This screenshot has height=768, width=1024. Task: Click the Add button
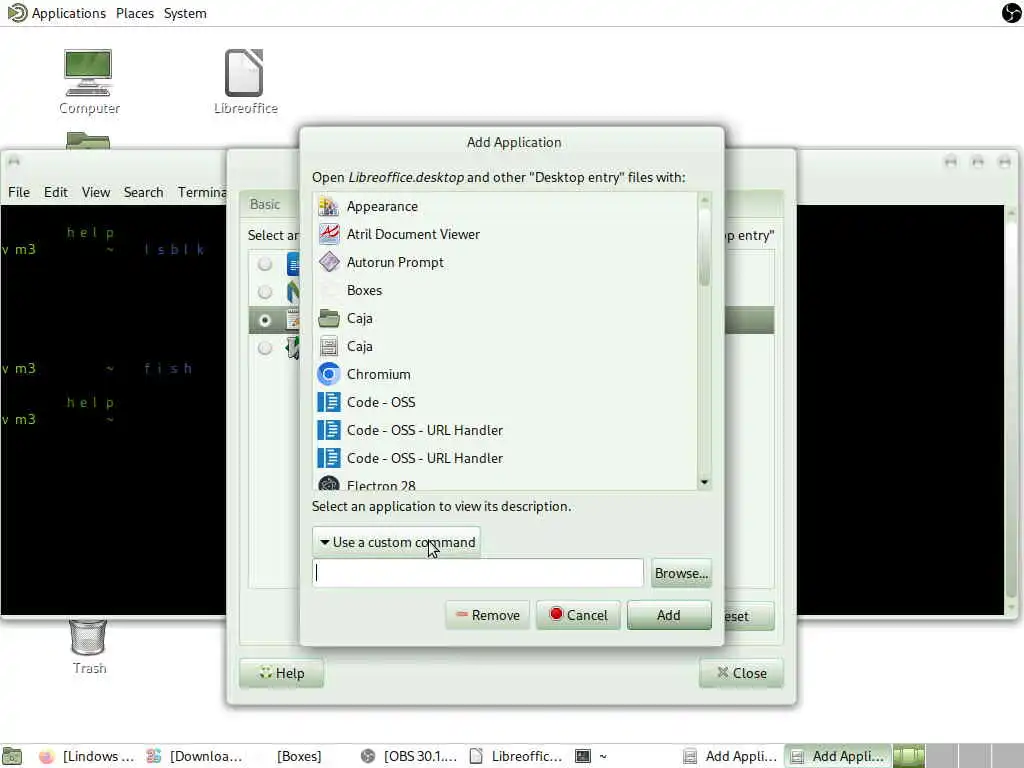tap(669, 615)
